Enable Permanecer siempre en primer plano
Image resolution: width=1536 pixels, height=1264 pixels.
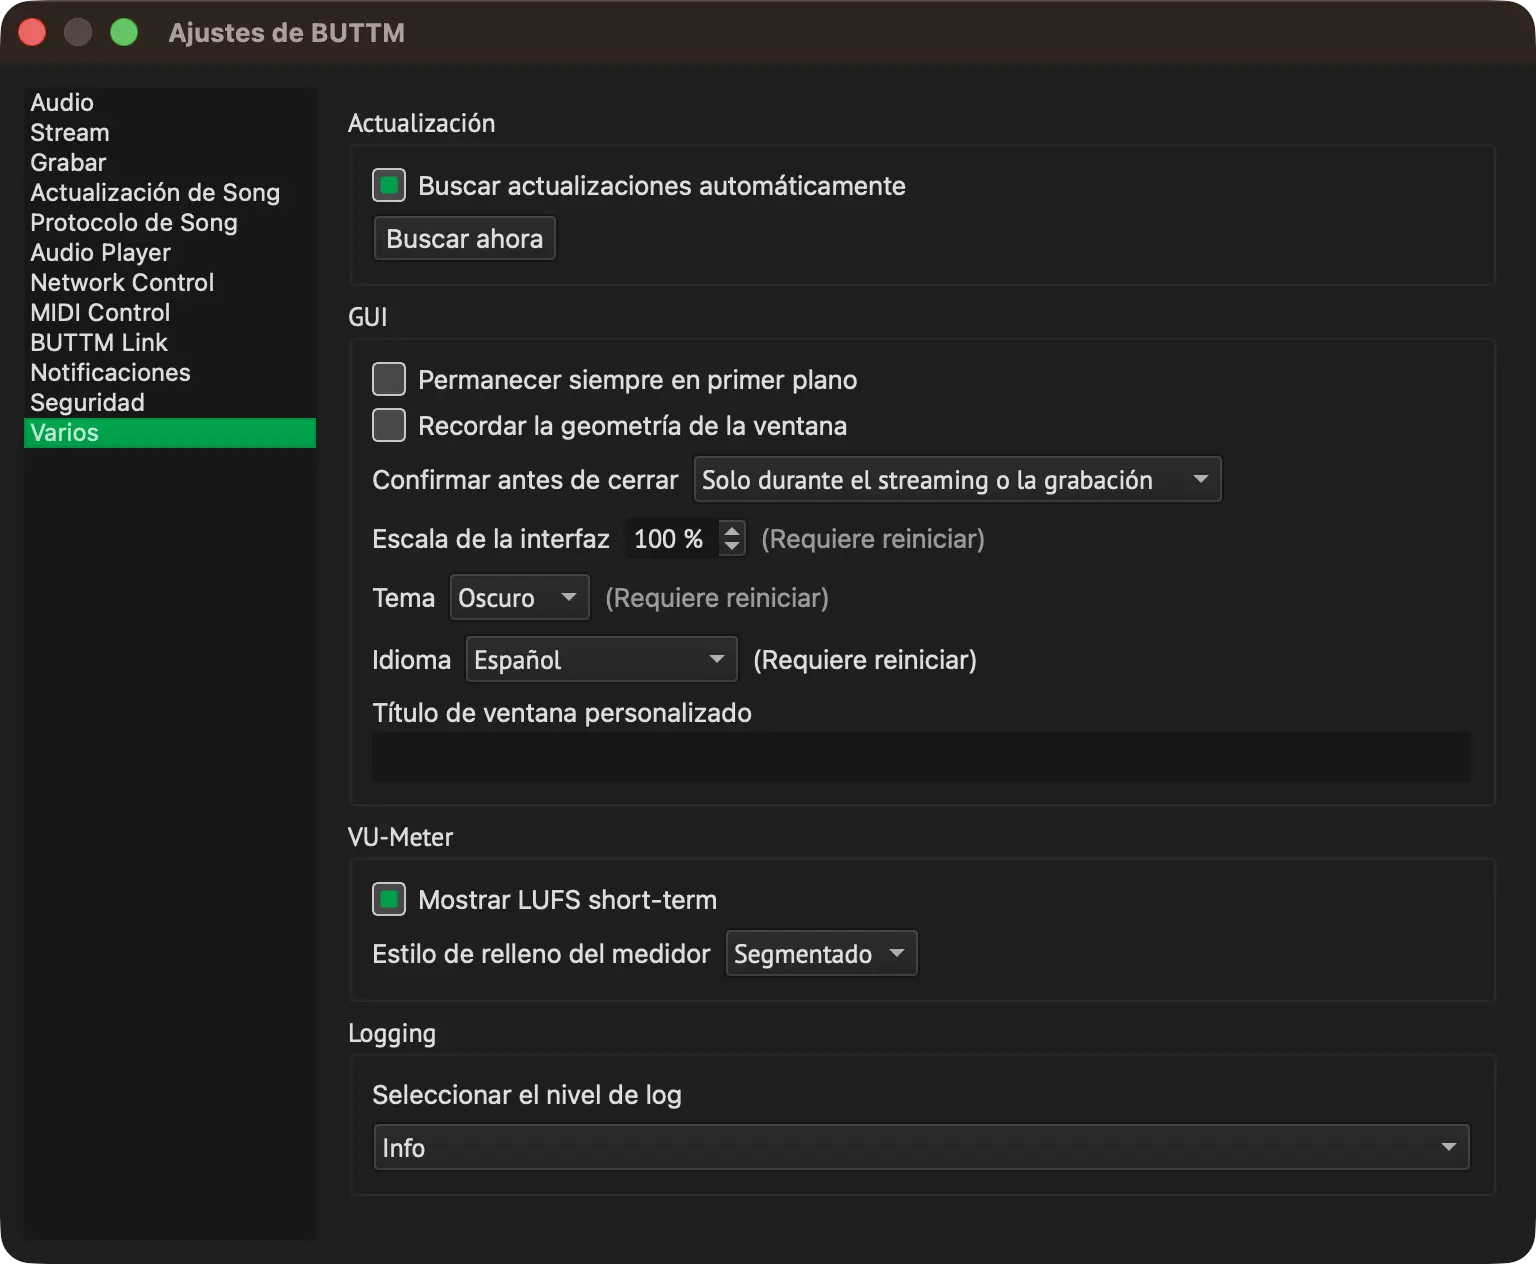tap(389, 379)
